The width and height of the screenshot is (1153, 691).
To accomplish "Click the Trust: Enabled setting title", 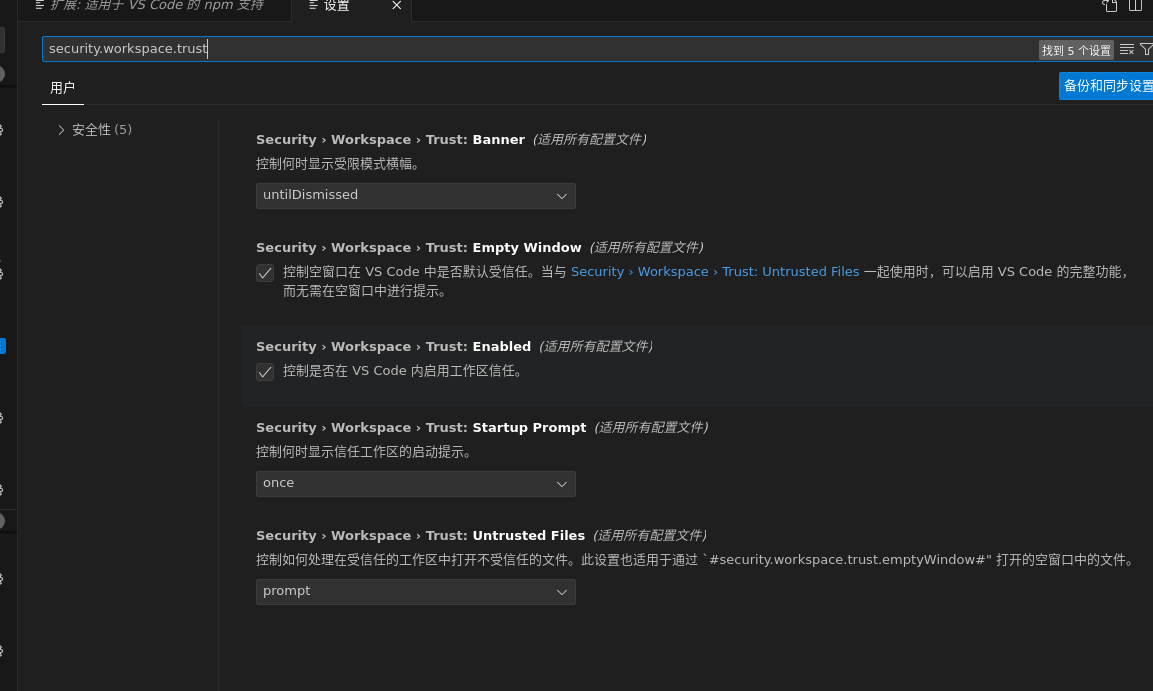I will (x=393, y=347).
